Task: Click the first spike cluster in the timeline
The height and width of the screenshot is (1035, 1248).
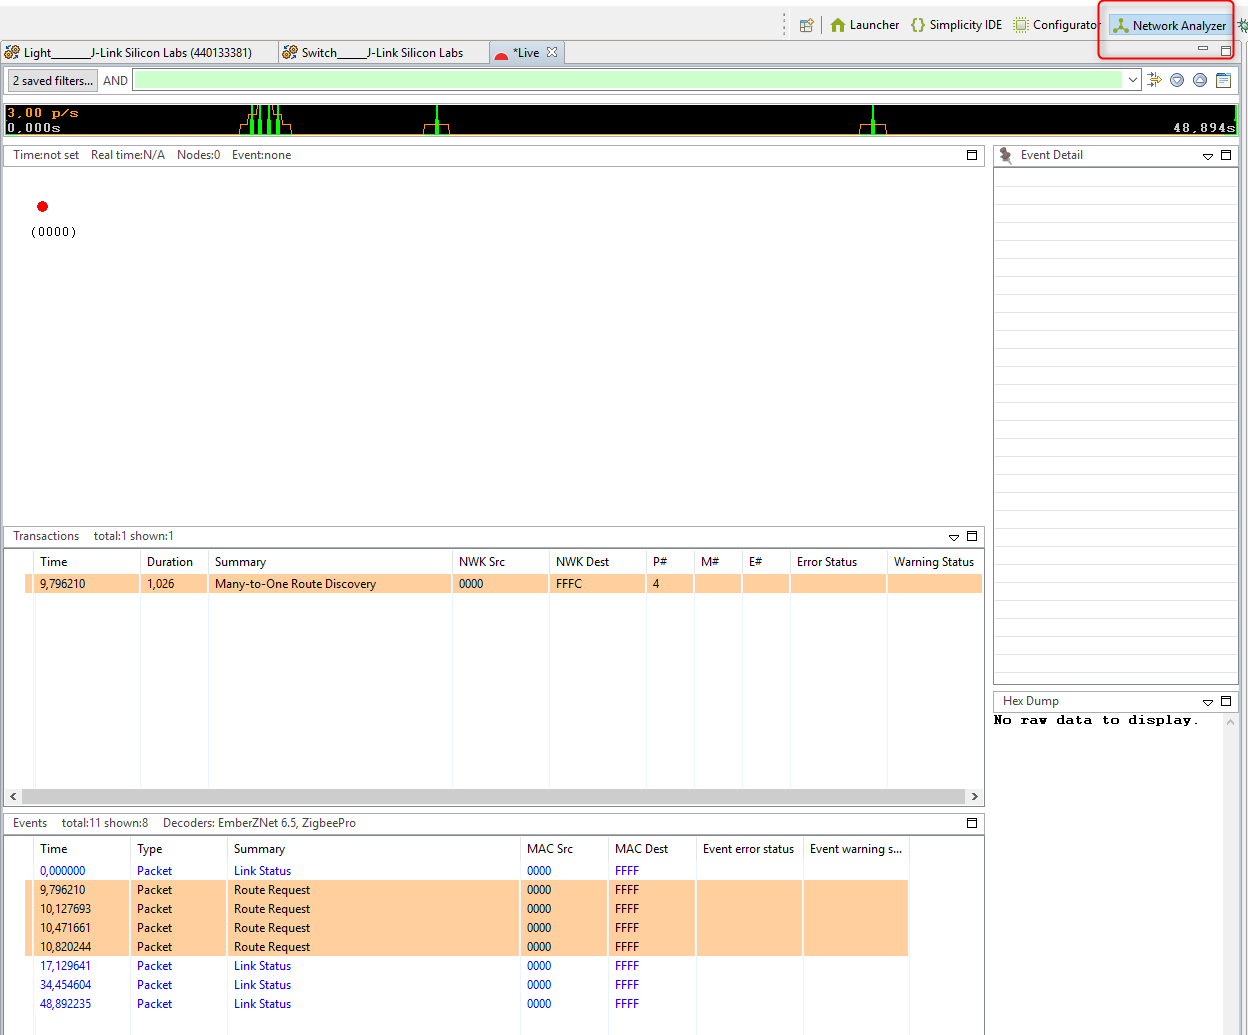Action: (x=265, y=119)
